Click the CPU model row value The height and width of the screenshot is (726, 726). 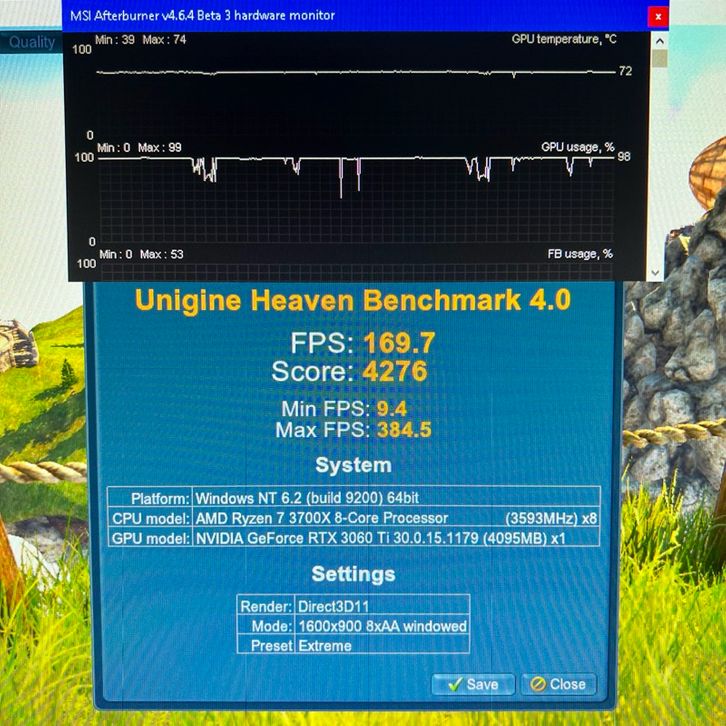point(396,518)
